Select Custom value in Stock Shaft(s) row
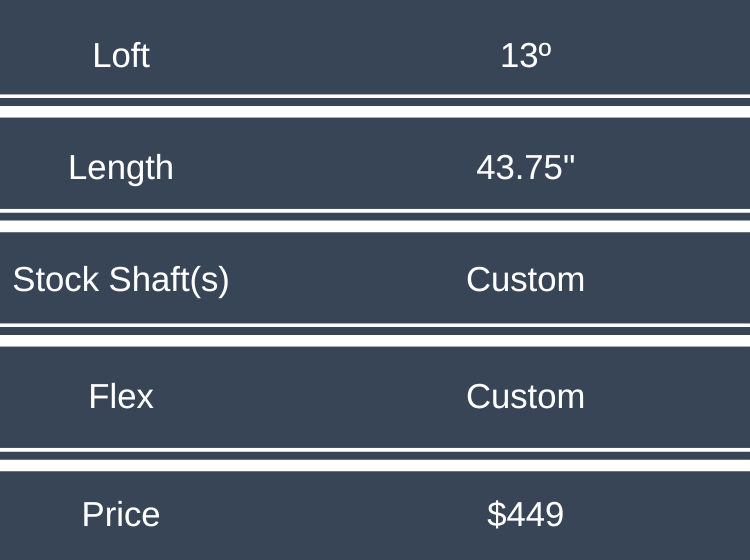This screenshot has width=750, height=560. point(525,280)
